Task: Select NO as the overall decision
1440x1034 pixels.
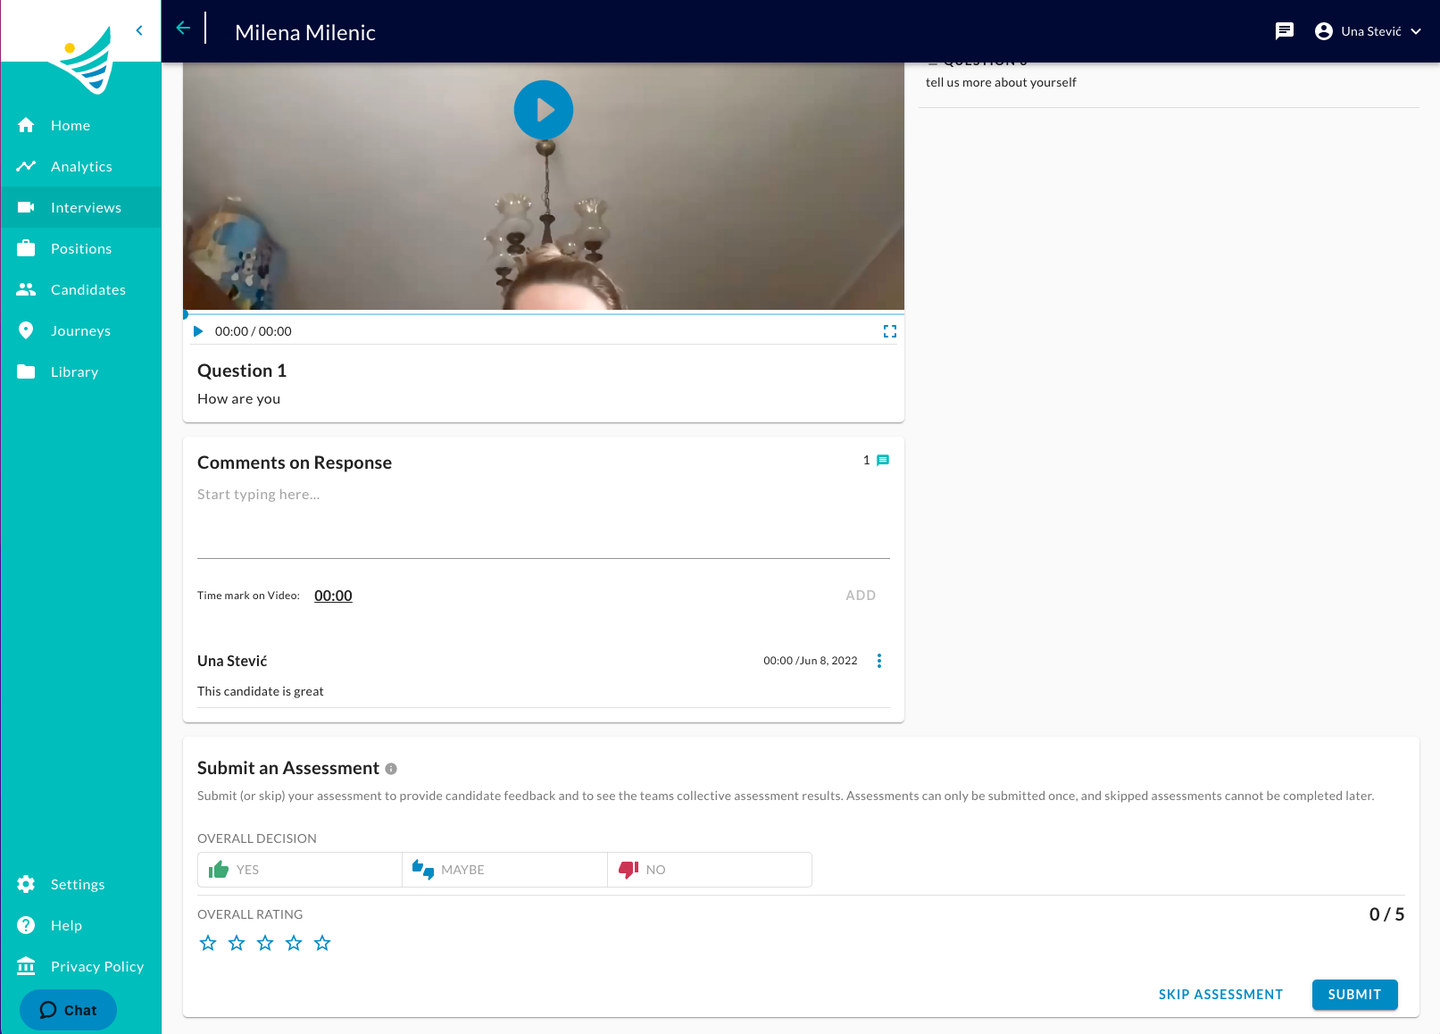Action: [x=710, y=870]
